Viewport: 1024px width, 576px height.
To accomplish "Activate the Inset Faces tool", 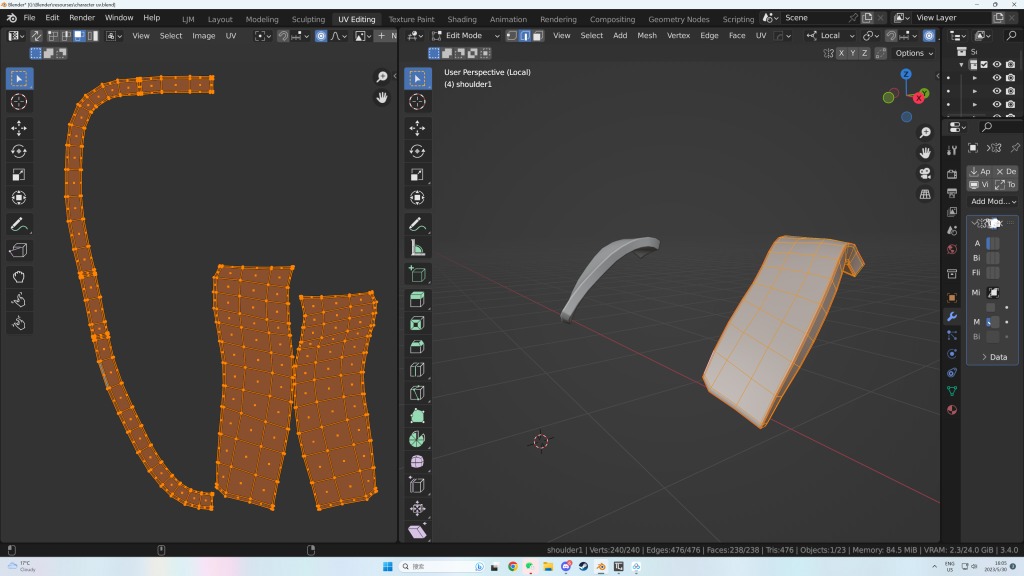I will coord(417,323).
